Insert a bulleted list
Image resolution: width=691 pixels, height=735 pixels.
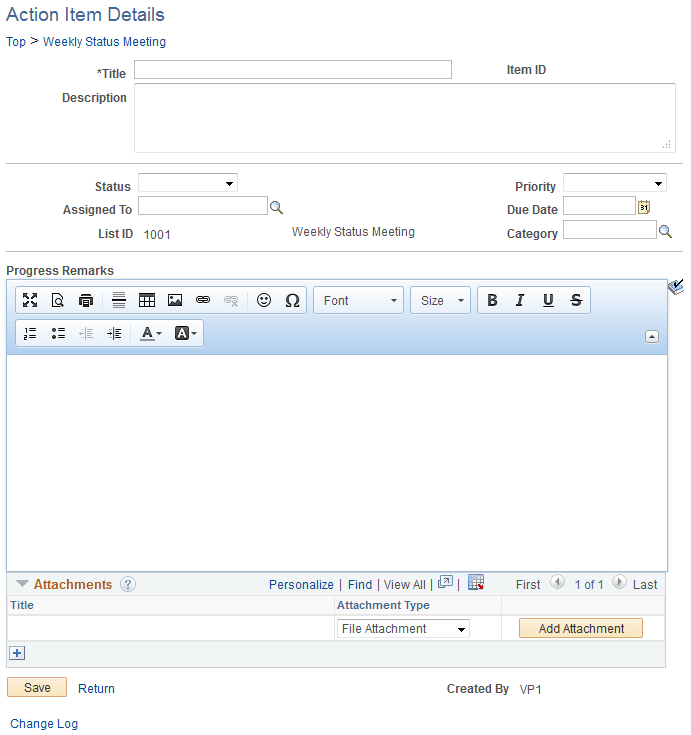coord(58,333)
